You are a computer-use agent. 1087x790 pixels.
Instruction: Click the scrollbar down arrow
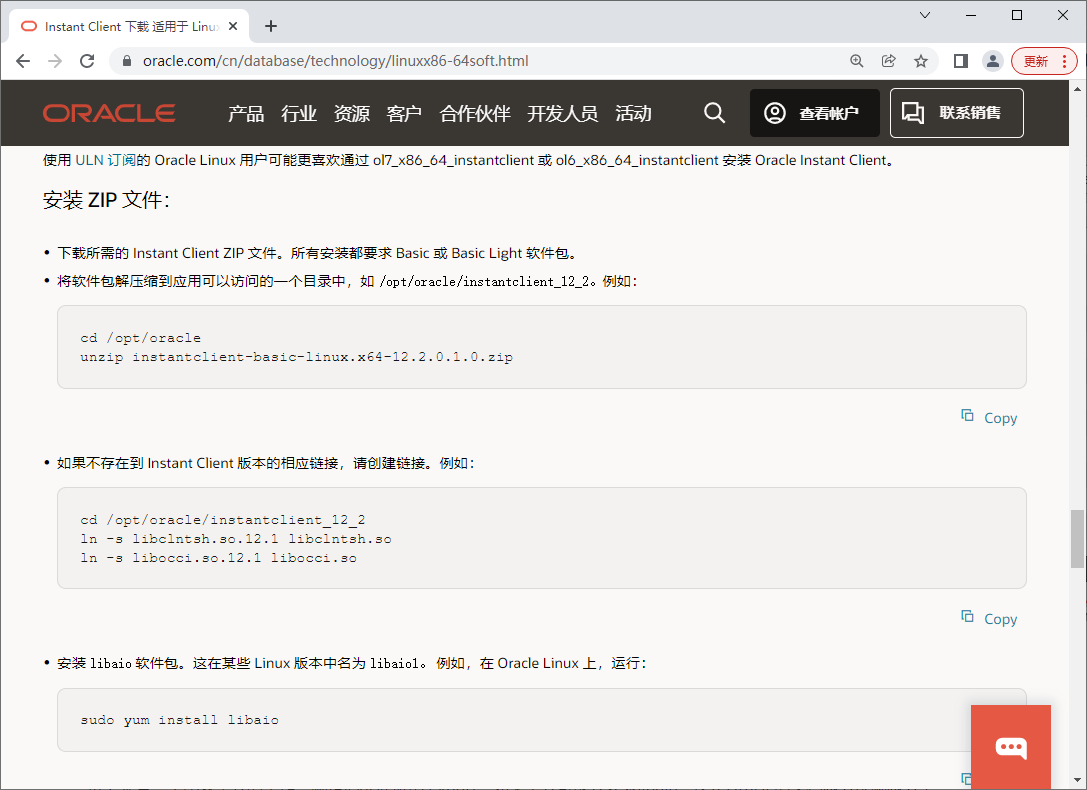1077,780
